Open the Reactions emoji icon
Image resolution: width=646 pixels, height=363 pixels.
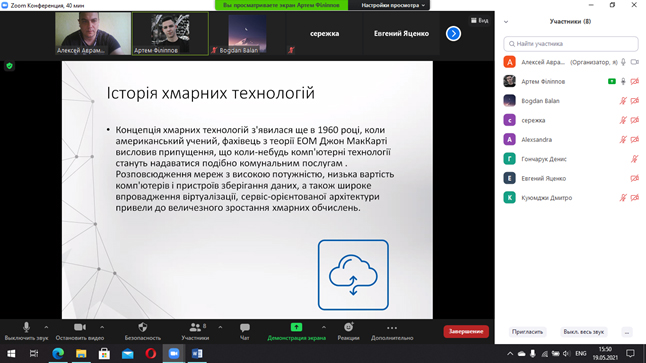pos(349,327)
